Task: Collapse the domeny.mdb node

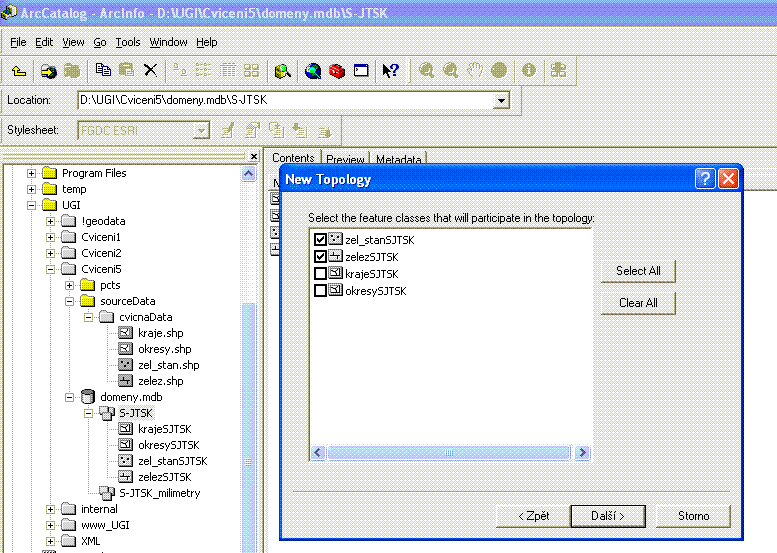Action: (69, 397)
